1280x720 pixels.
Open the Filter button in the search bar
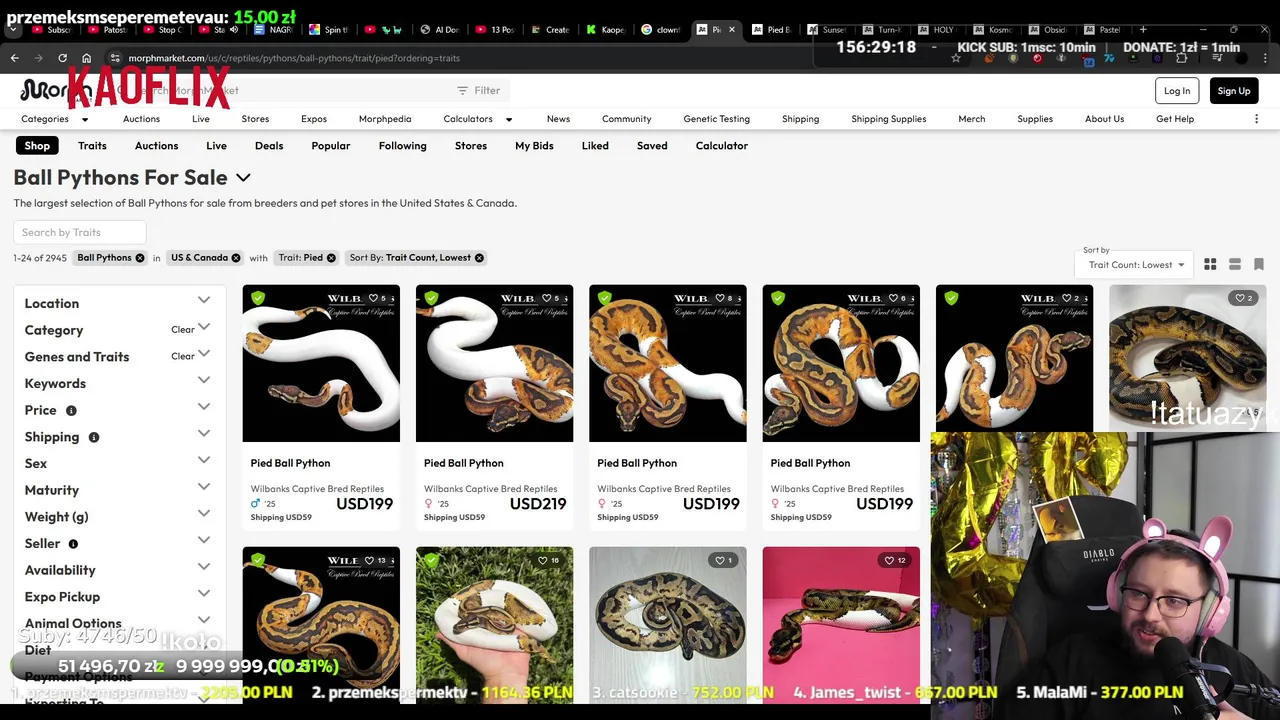point(478,90)
